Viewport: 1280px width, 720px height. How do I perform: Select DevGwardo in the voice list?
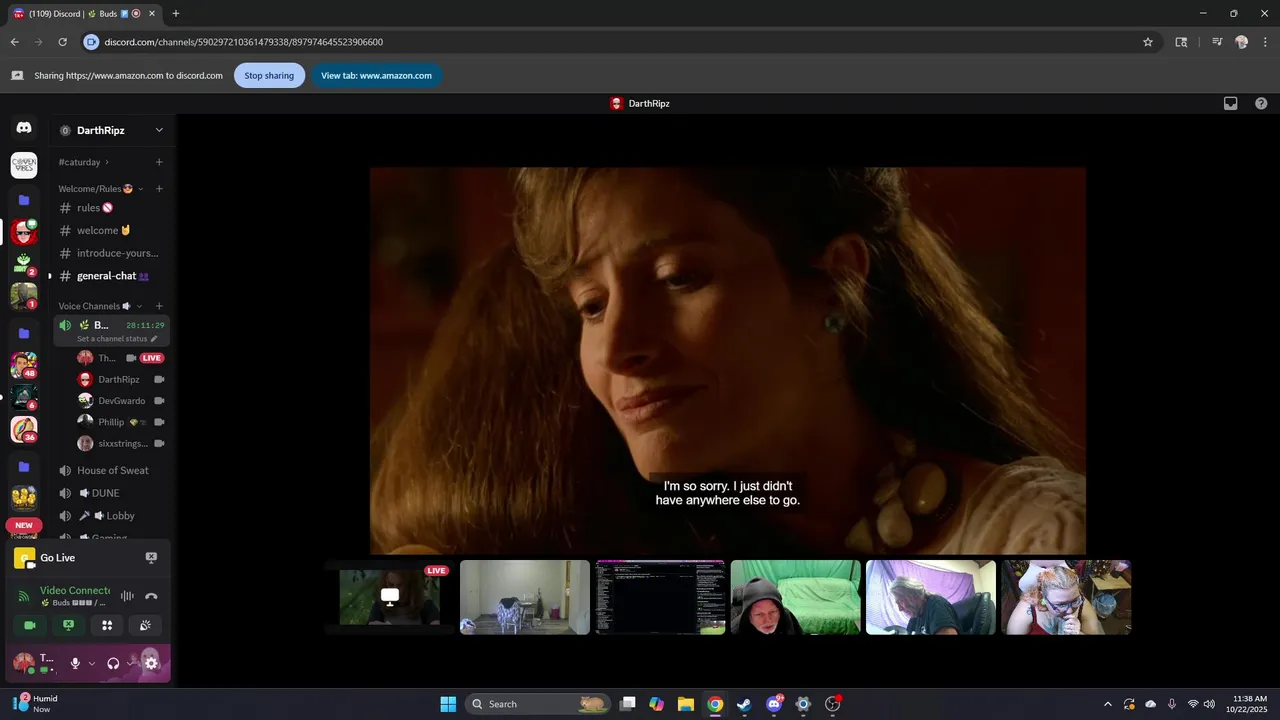[120, 401]
